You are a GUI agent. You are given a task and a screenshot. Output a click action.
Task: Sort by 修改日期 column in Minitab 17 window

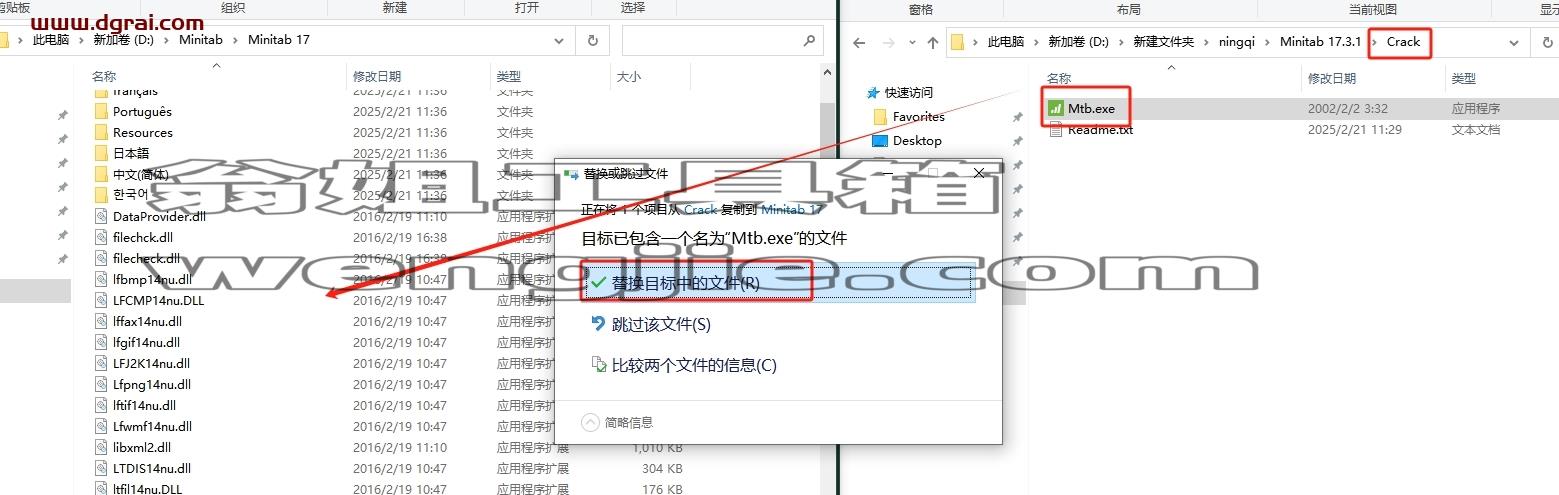coord(377,76)
